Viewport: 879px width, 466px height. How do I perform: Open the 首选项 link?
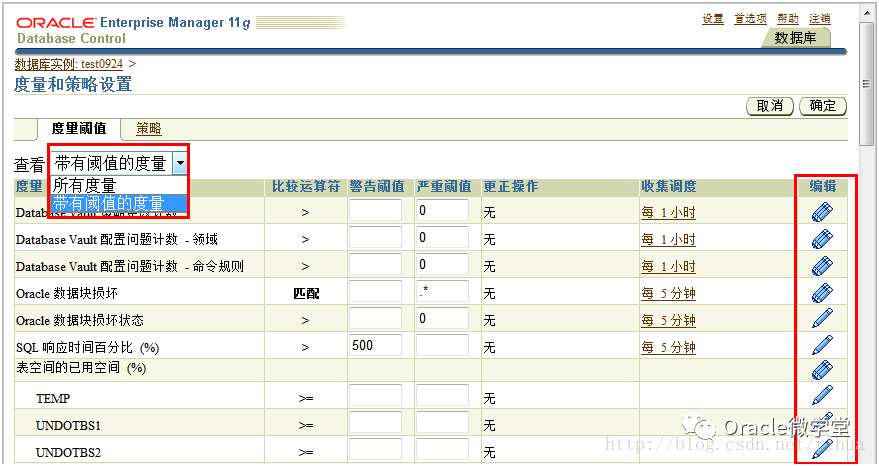tap(751, 19)
